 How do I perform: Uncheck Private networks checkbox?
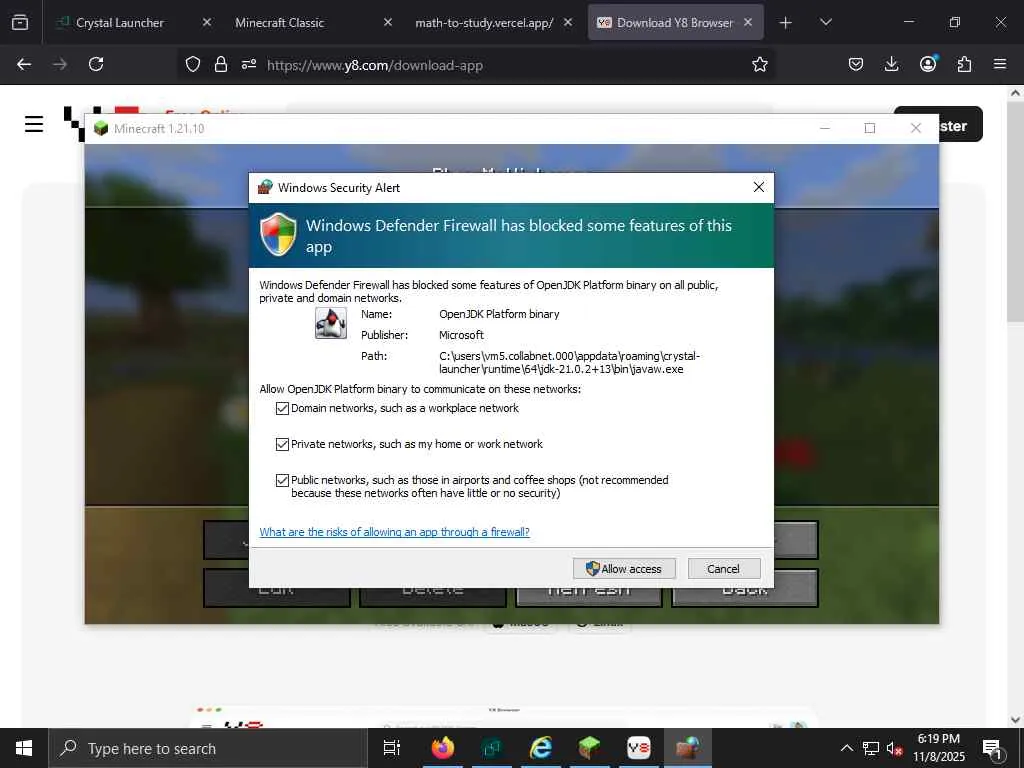(282, 444)
